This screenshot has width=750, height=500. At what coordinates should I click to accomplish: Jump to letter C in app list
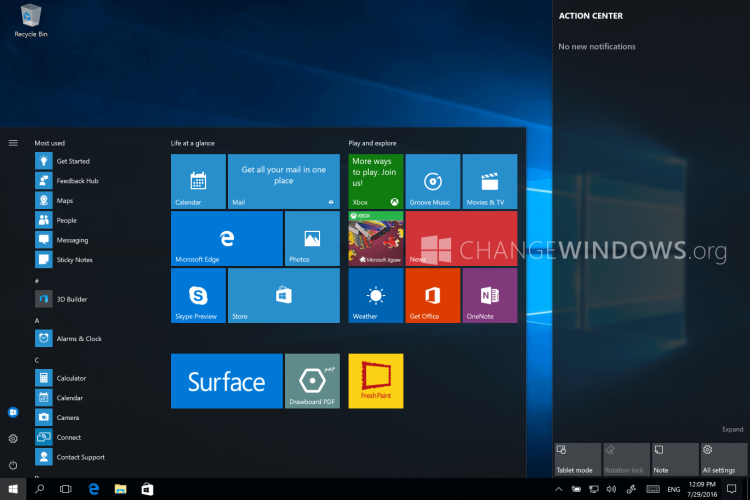coord(37,360)
